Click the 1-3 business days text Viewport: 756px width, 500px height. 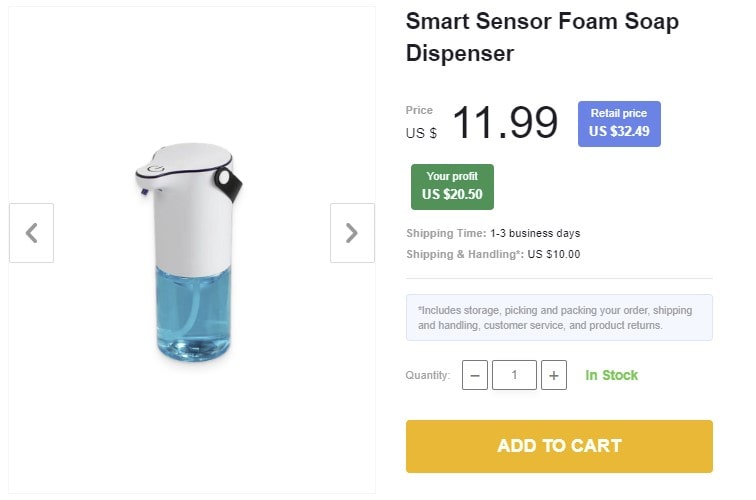tap(535, 233)
